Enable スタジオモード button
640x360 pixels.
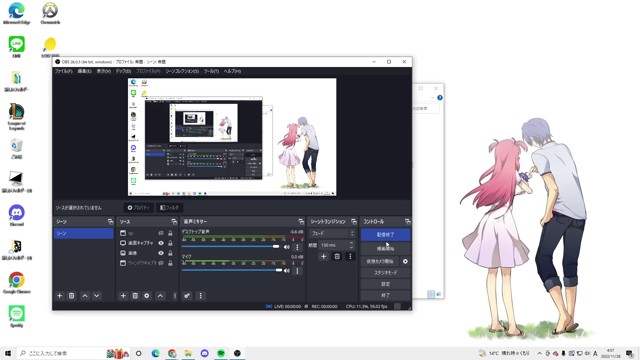[x=386, y=273]
